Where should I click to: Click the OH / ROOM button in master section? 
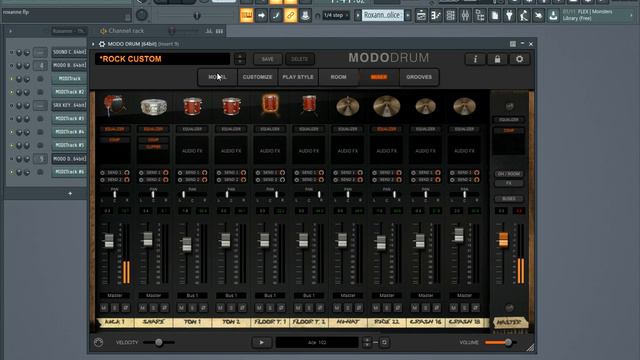[509, 174]
